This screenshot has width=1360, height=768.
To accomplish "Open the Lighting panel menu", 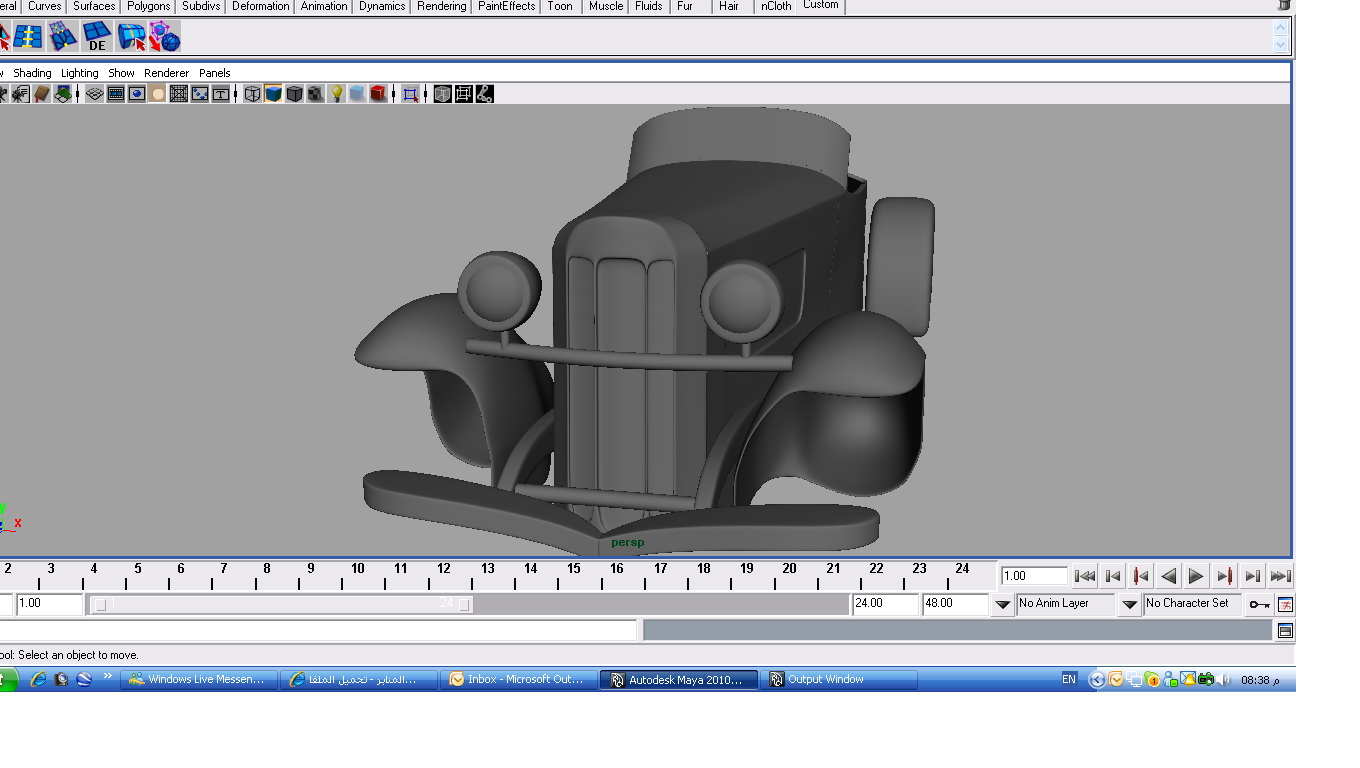I will point(80,73).
